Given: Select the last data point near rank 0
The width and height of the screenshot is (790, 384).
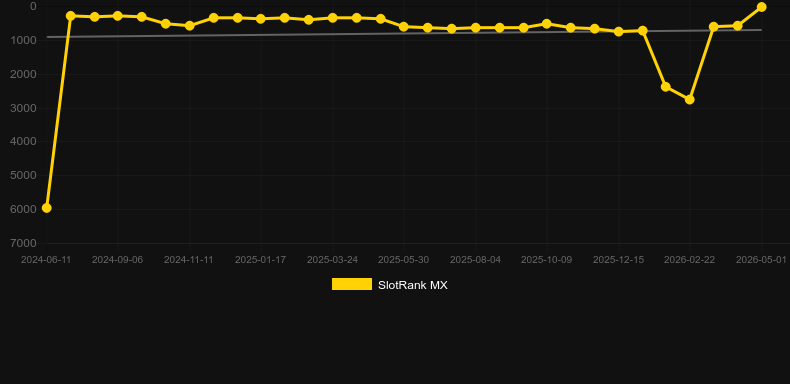Looking at the screenshot, I should (761, 7).
